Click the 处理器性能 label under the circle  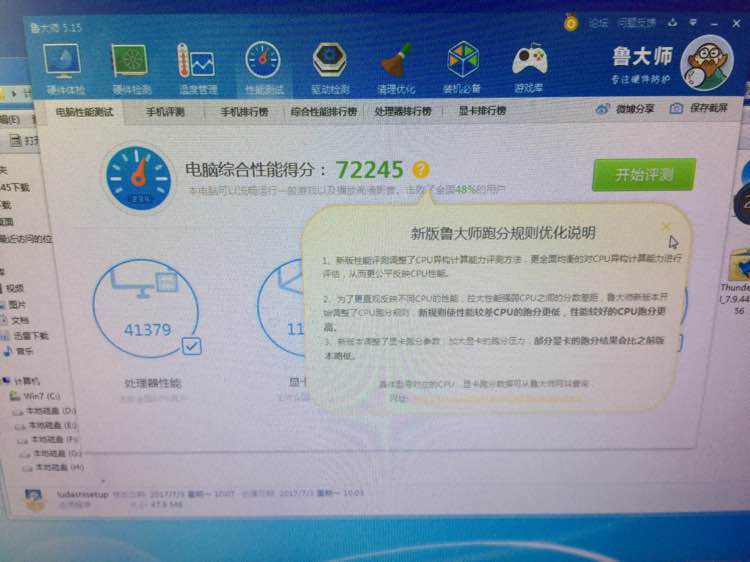pyautogui.click(x=153, y=383)
